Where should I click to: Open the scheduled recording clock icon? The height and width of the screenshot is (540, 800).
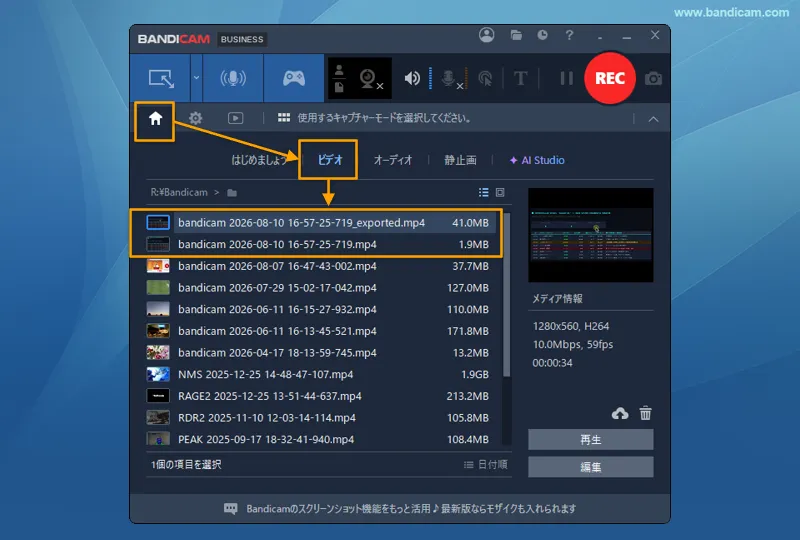[x=542, y=35]
